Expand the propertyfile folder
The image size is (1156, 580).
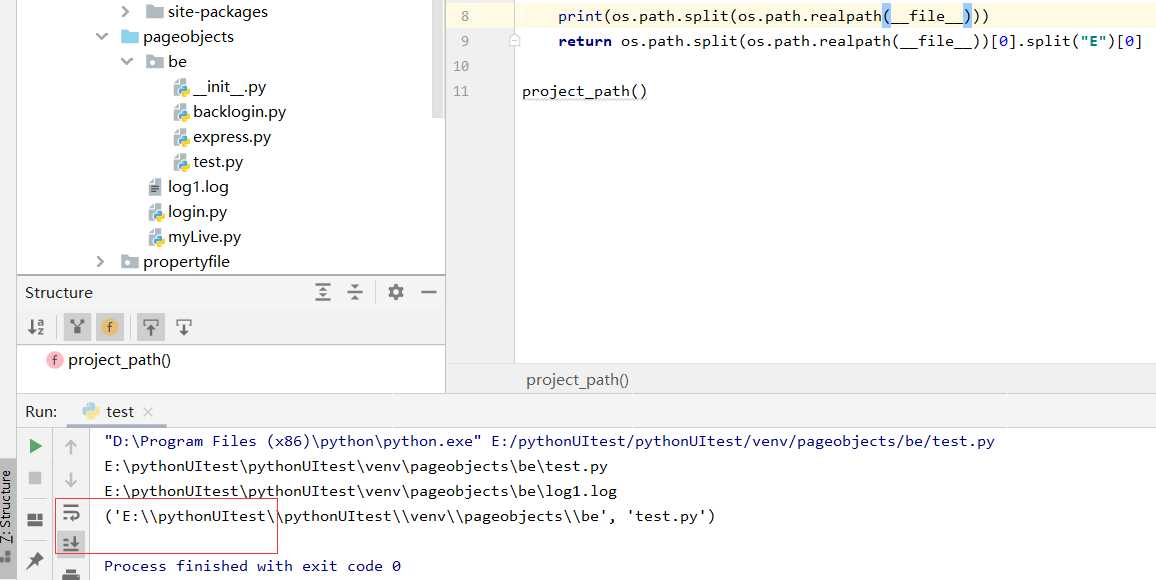(102, 262)
